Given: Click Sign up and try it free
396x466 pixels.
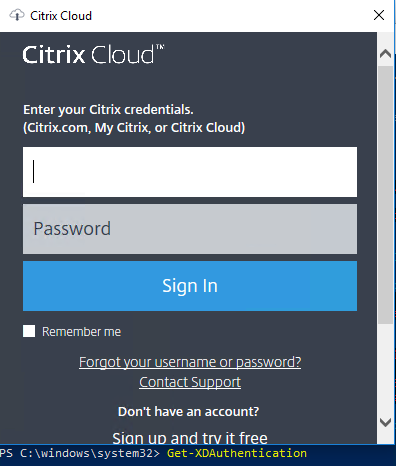Looking at the screenshot, I should point(190,438).
